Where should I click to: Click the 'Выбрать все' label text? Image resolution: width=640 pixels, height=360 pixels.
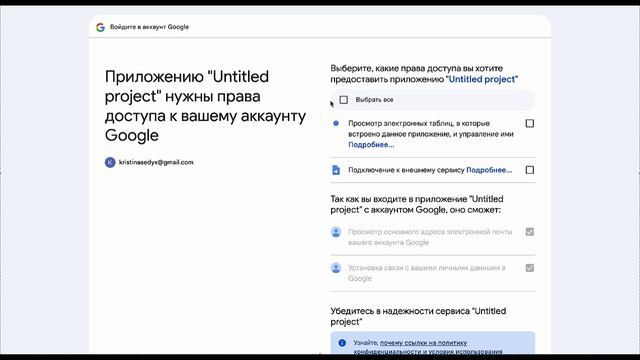tap(374, 100)
